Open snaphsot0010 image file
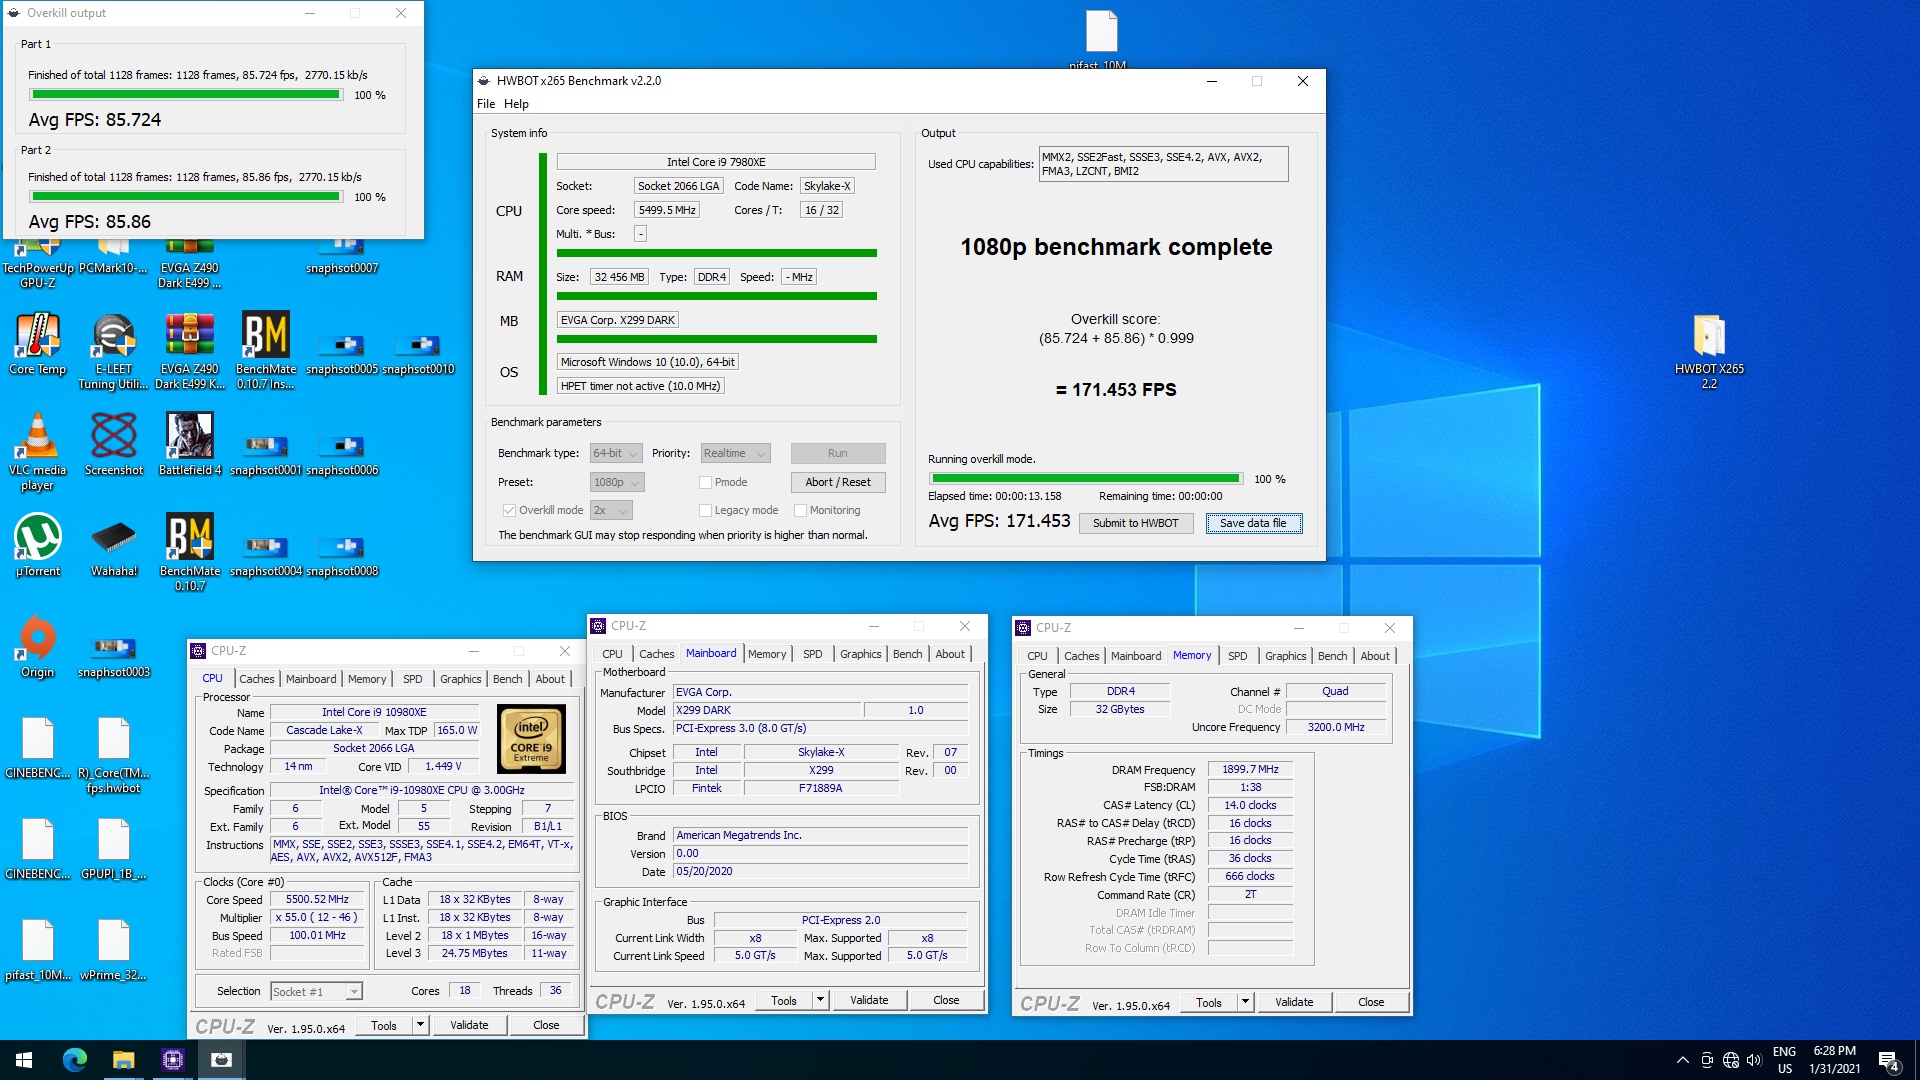 click(418, 353)
